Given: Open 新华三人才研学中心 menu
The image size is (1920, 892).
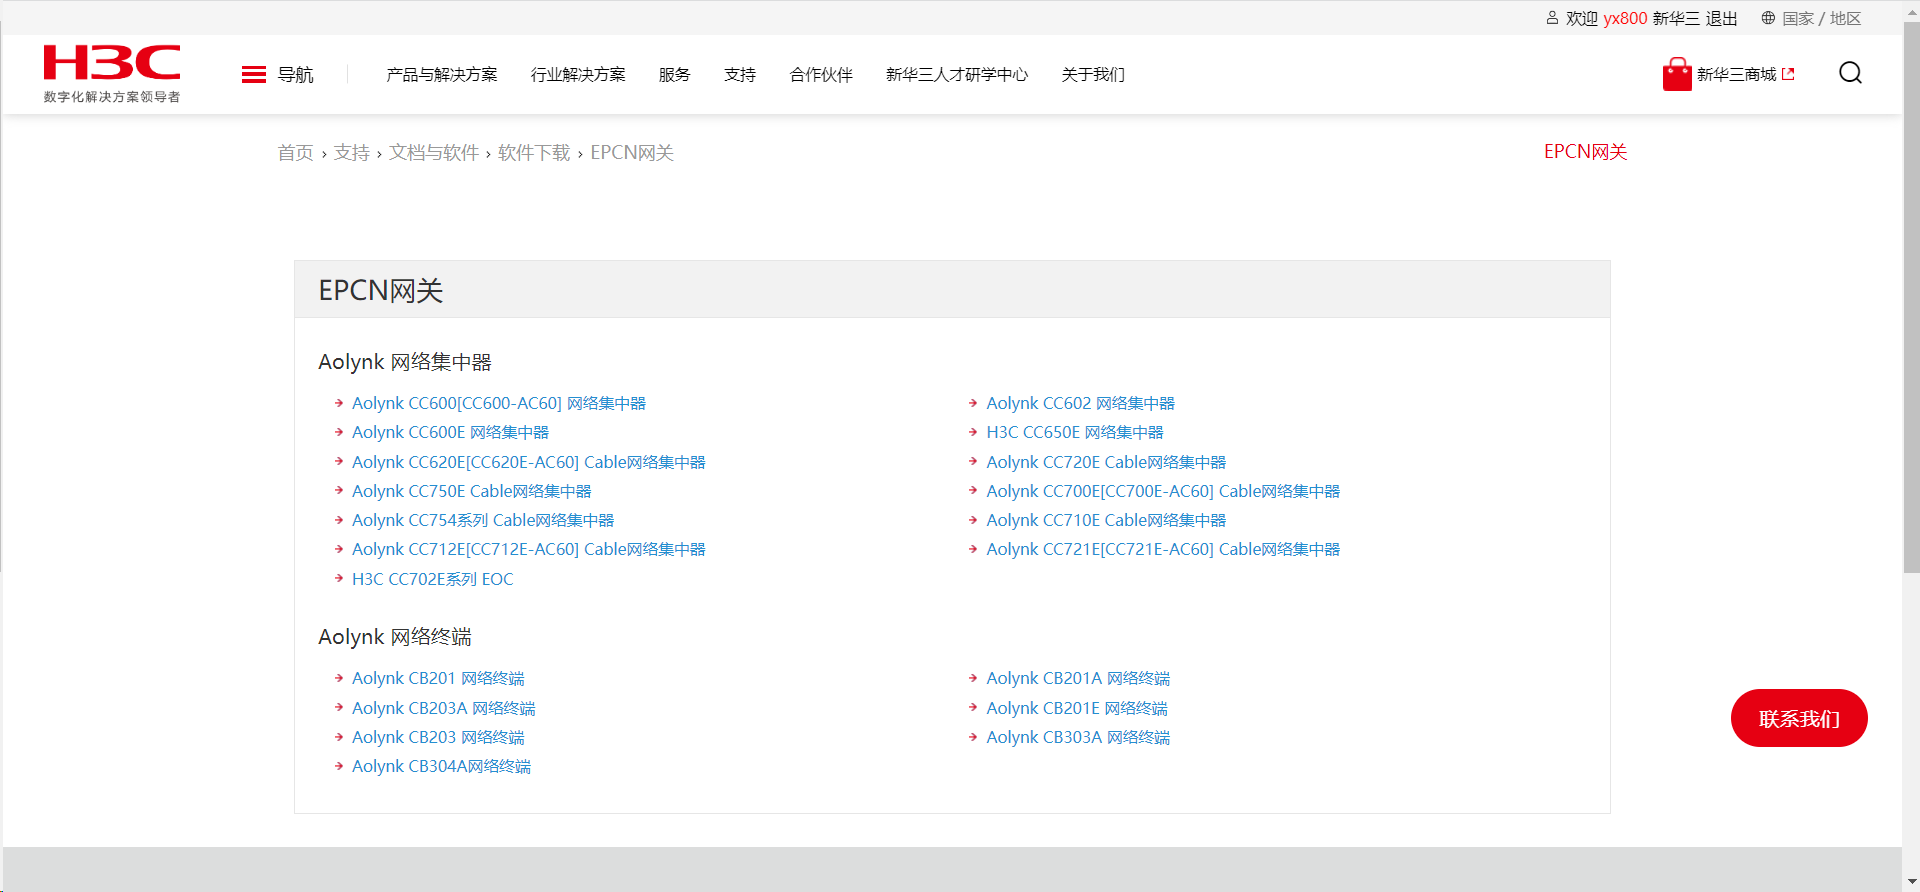Looking at the screenshot, I should (957, 75).
